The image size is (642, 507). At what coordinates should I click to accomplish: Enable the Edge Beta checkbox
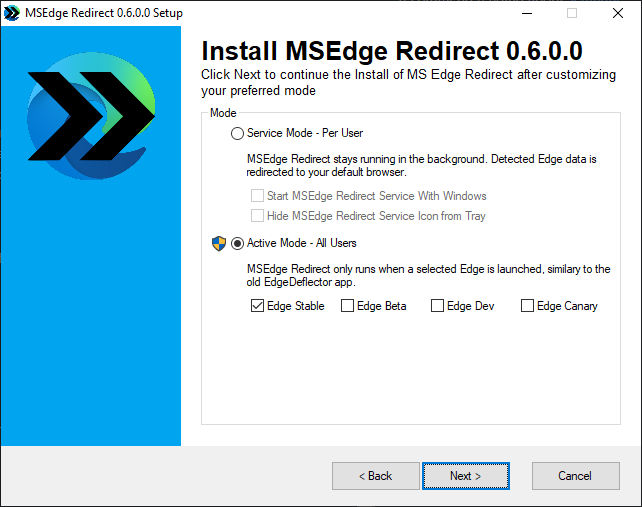347,306
